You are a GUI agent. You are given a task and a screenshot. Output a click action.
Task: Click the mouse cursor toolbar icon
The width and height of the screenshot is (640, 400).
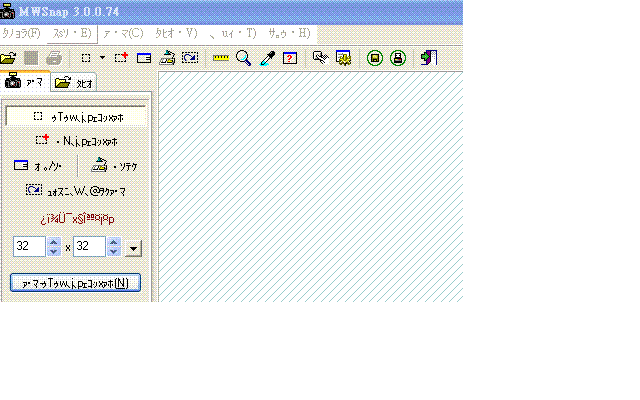320,58
